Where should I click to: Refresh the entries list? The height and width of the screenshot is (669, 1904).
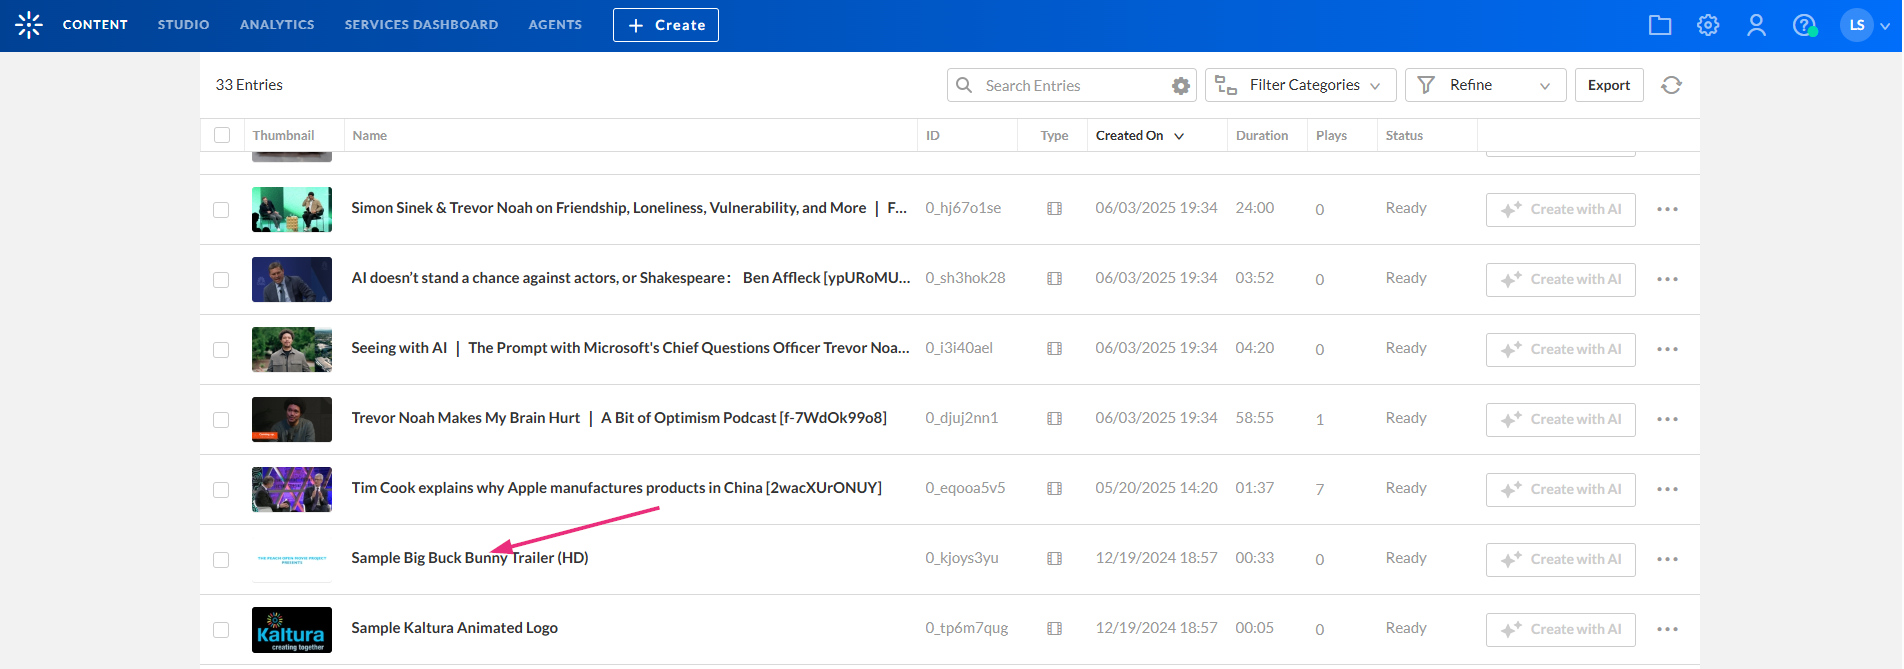[1671, 85]
